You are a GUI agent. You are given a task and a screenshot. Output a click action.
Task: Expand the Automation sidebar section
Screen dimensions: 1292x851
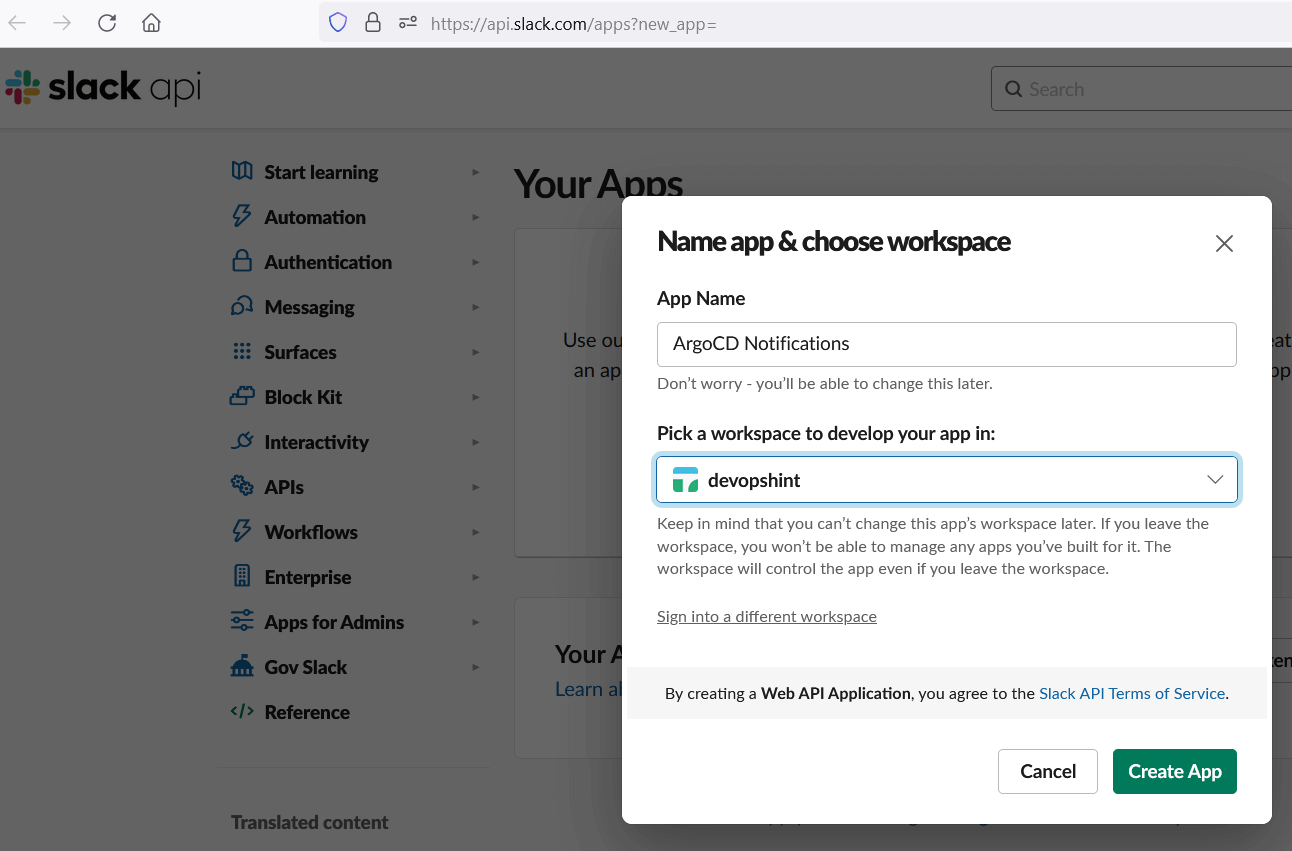click(313, 217)
